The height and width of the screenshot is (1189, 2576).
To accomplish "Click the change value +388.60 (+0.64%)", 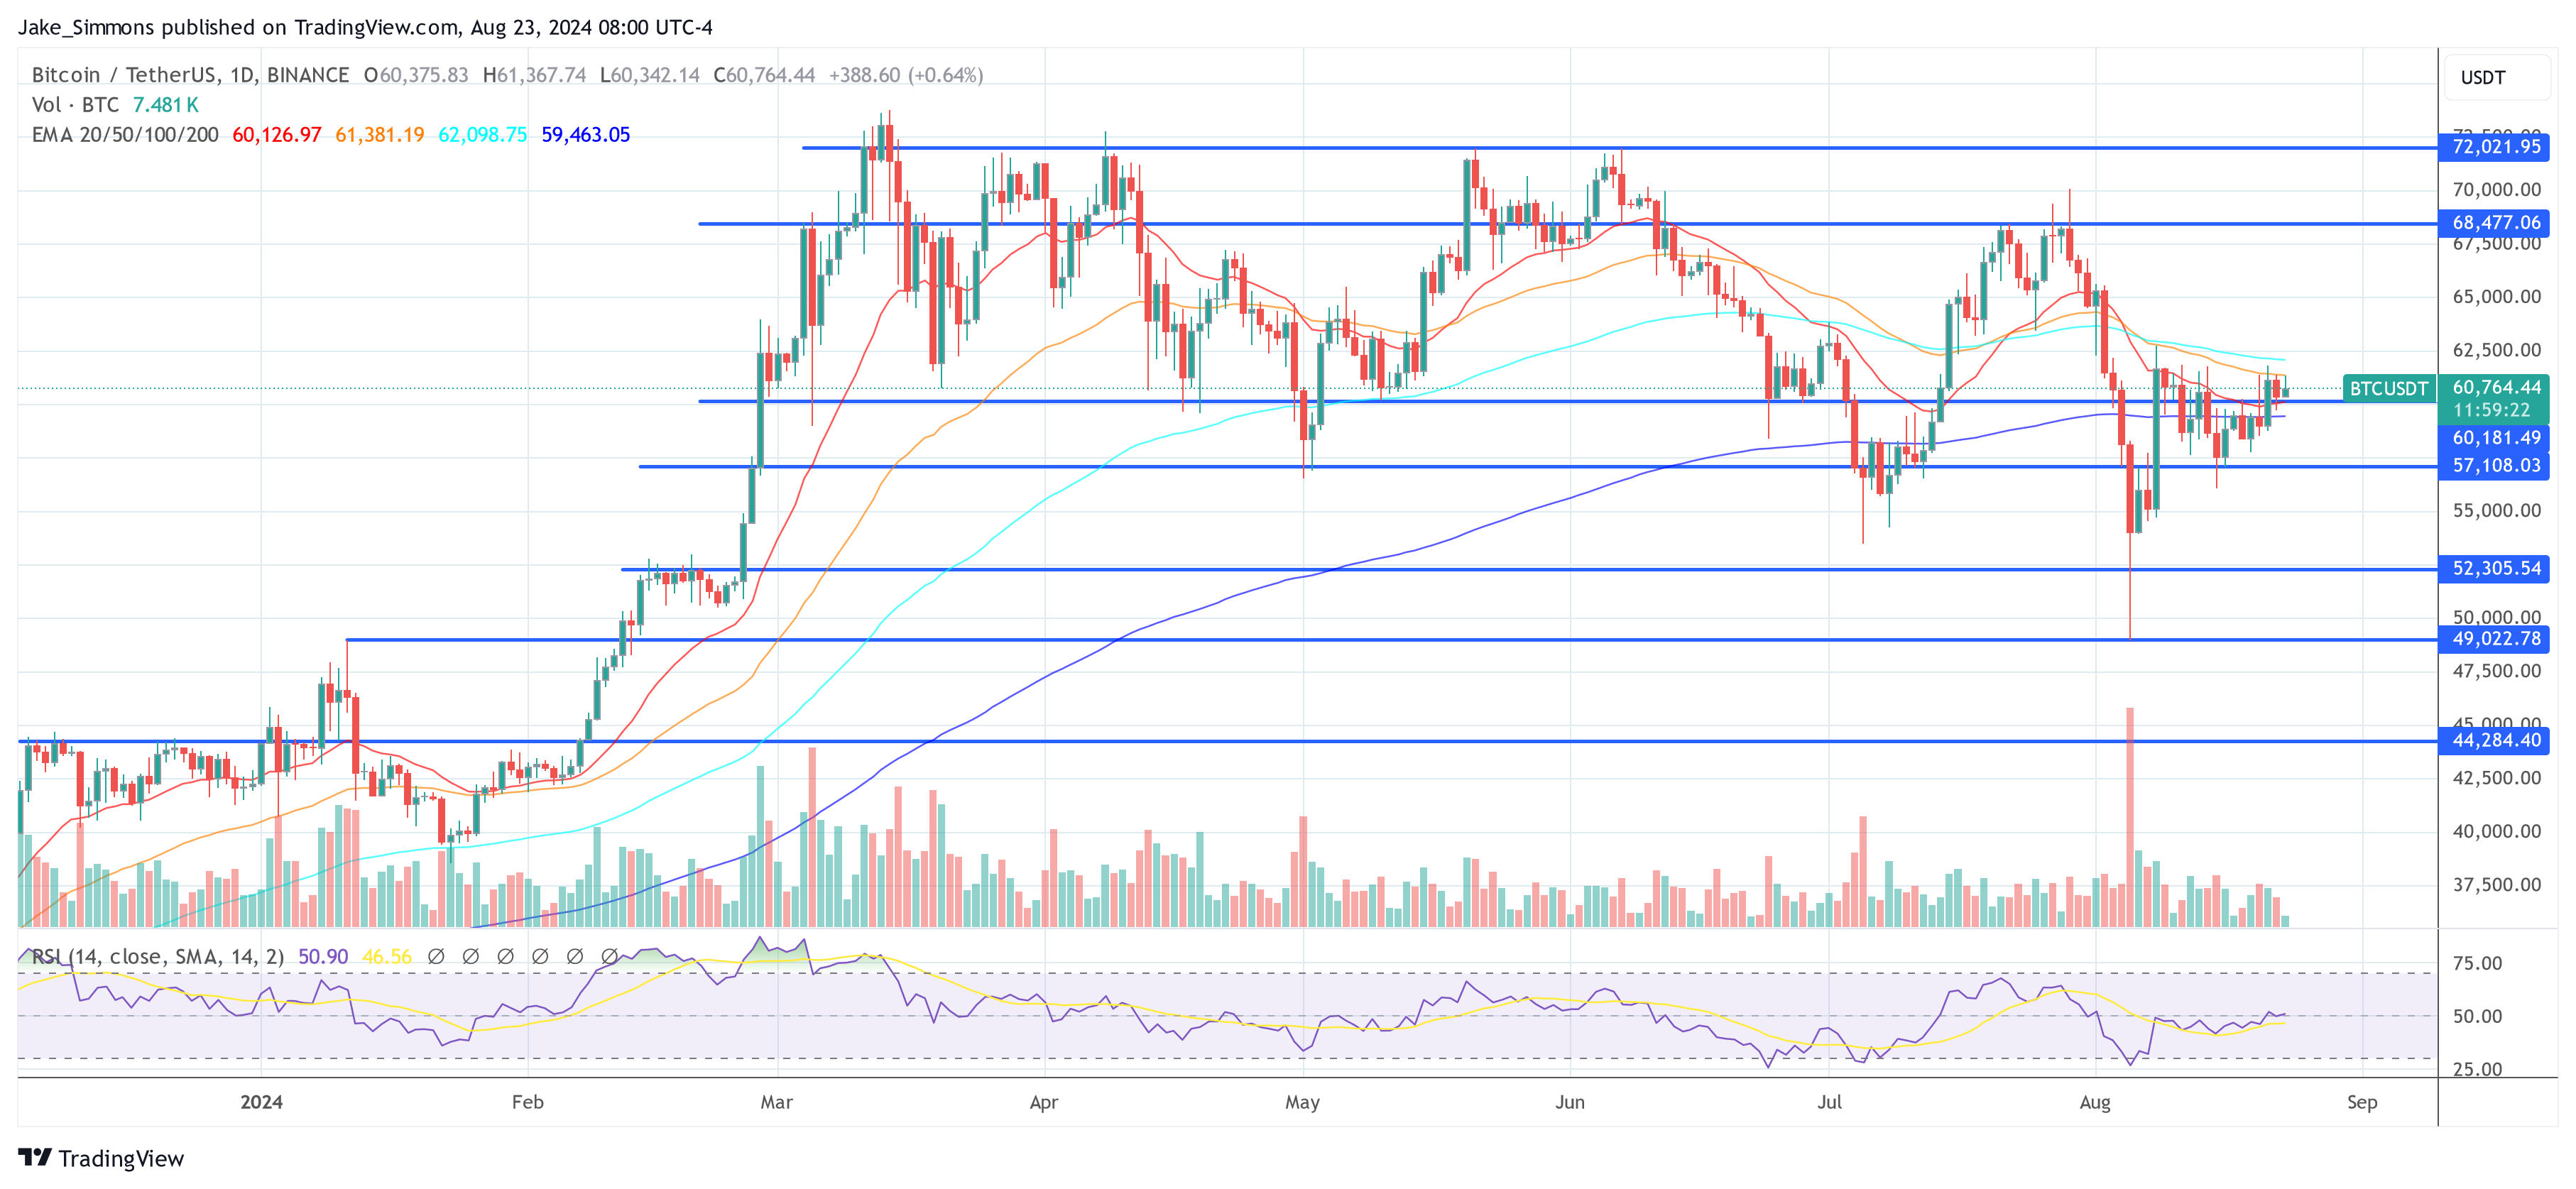I will [906, 75].
